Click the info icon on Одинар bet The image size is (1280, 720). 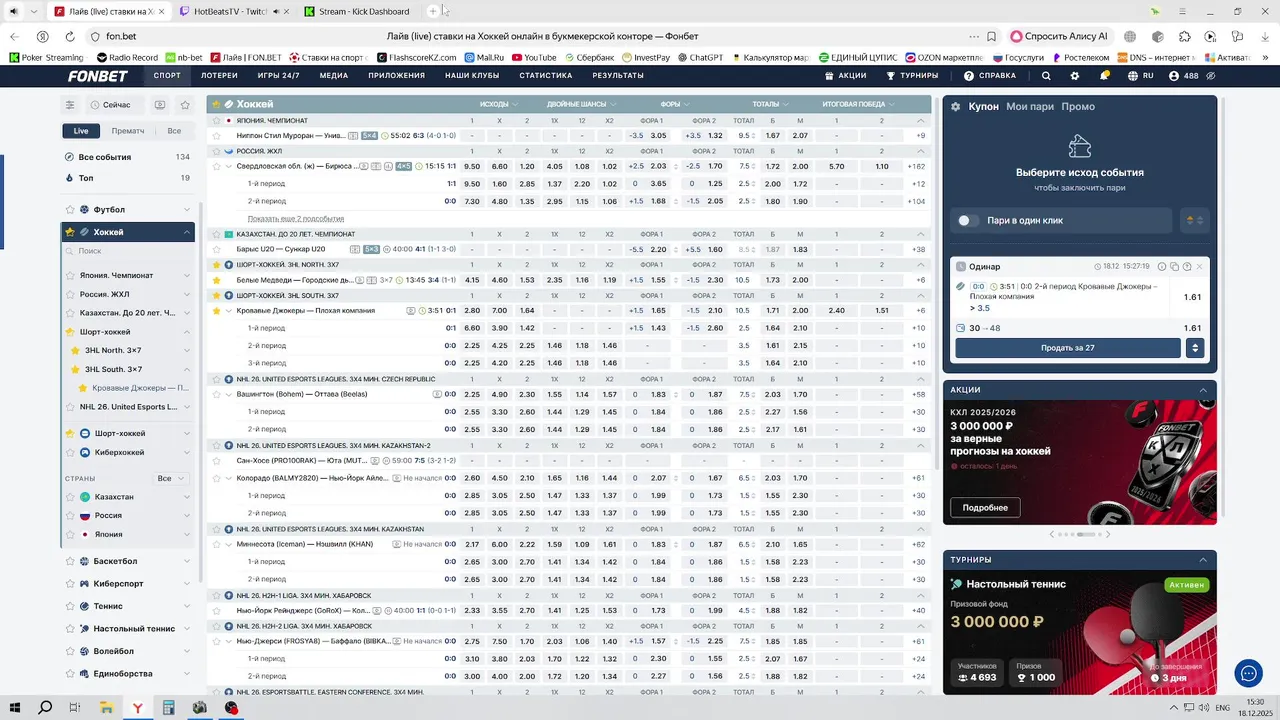(x=1161, y=267)
